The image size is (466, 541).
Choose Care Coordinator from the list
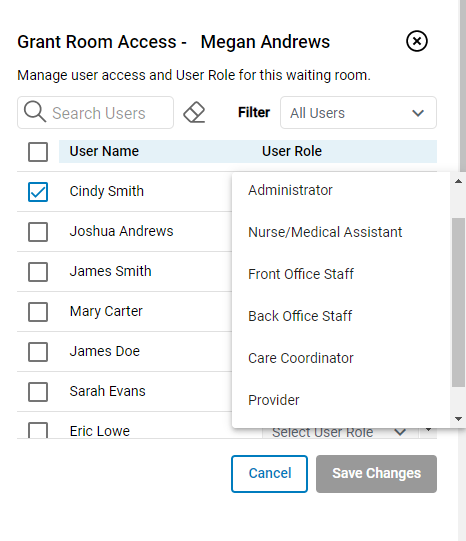tap(300, 358)
